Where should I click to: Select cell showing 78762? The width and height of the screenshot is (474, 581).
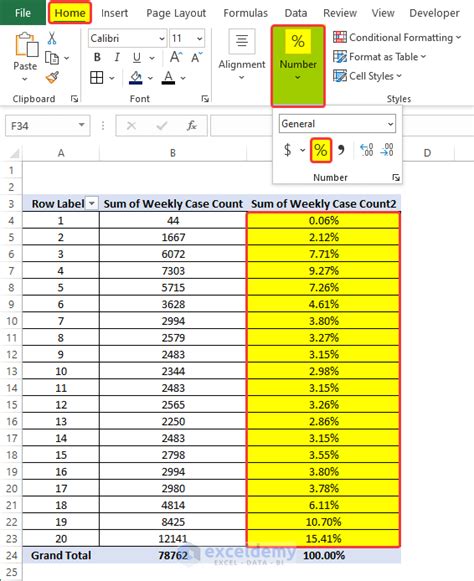click(173, 555)
